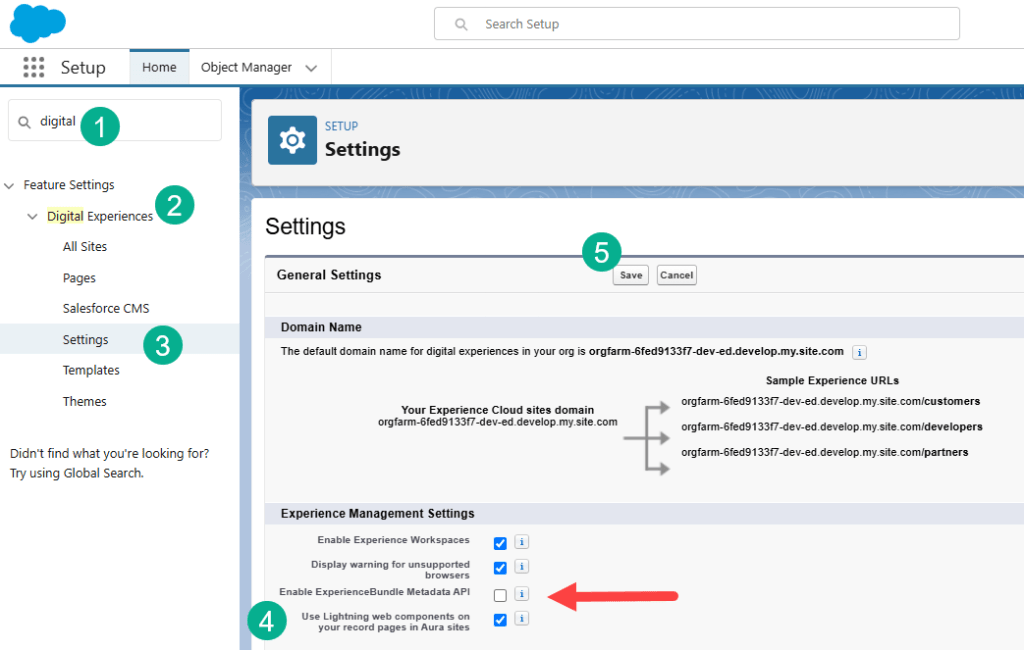Click info icon beside the domain name
1024x650 pixels.
click(x=860, y=352)
